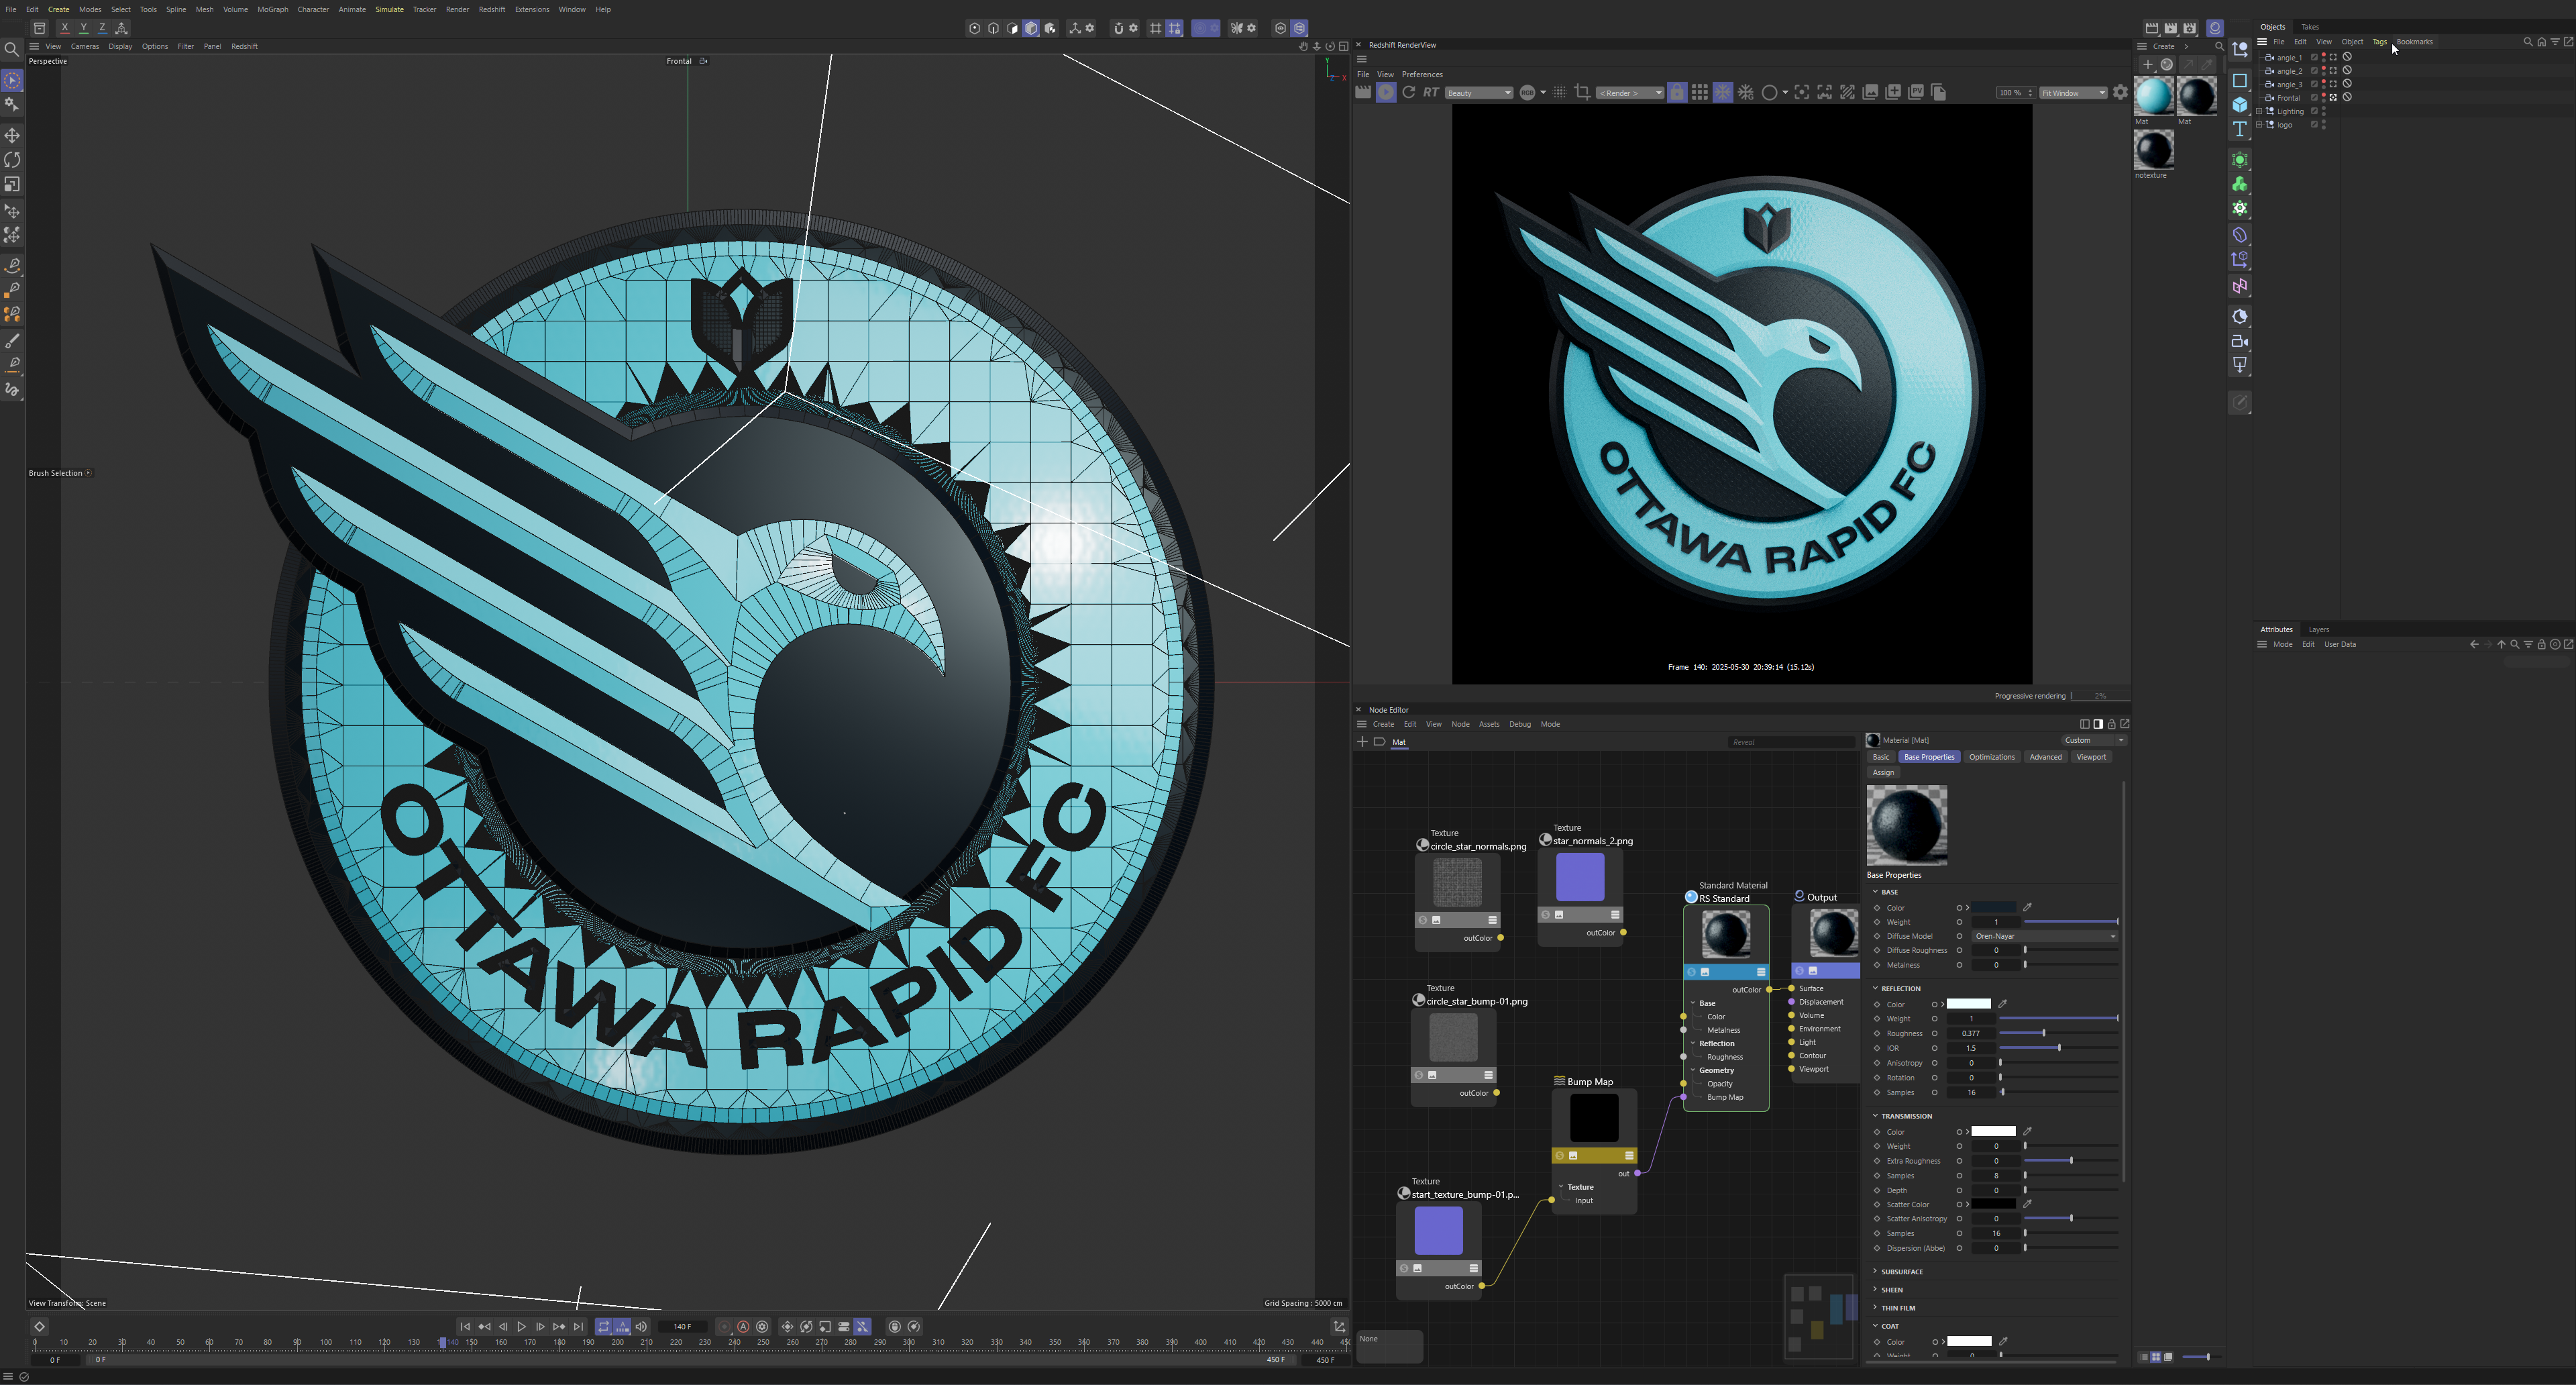
Task: Open the Diffuse Model Oren-Nayar dropdown
Action: tap(2045, 937)
